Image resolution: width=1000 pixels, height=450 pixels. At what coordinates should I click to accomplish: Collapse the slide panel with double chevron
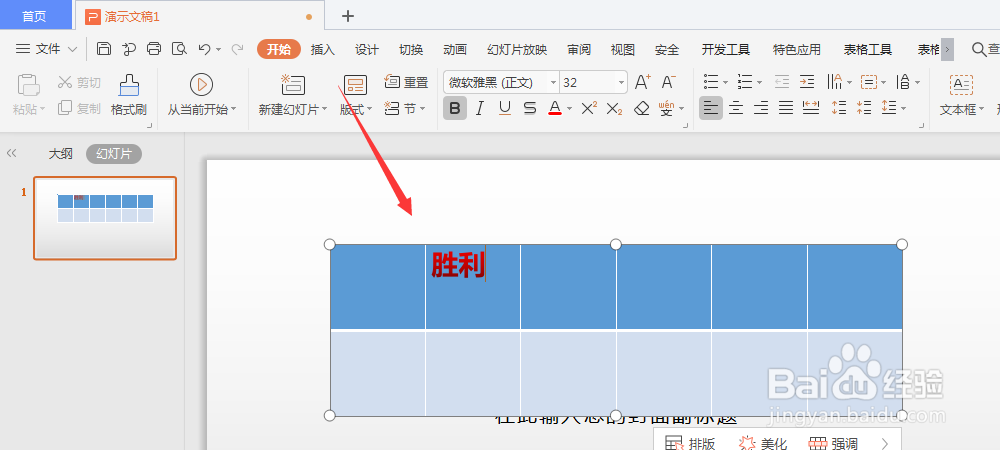[x=11, y=153]
